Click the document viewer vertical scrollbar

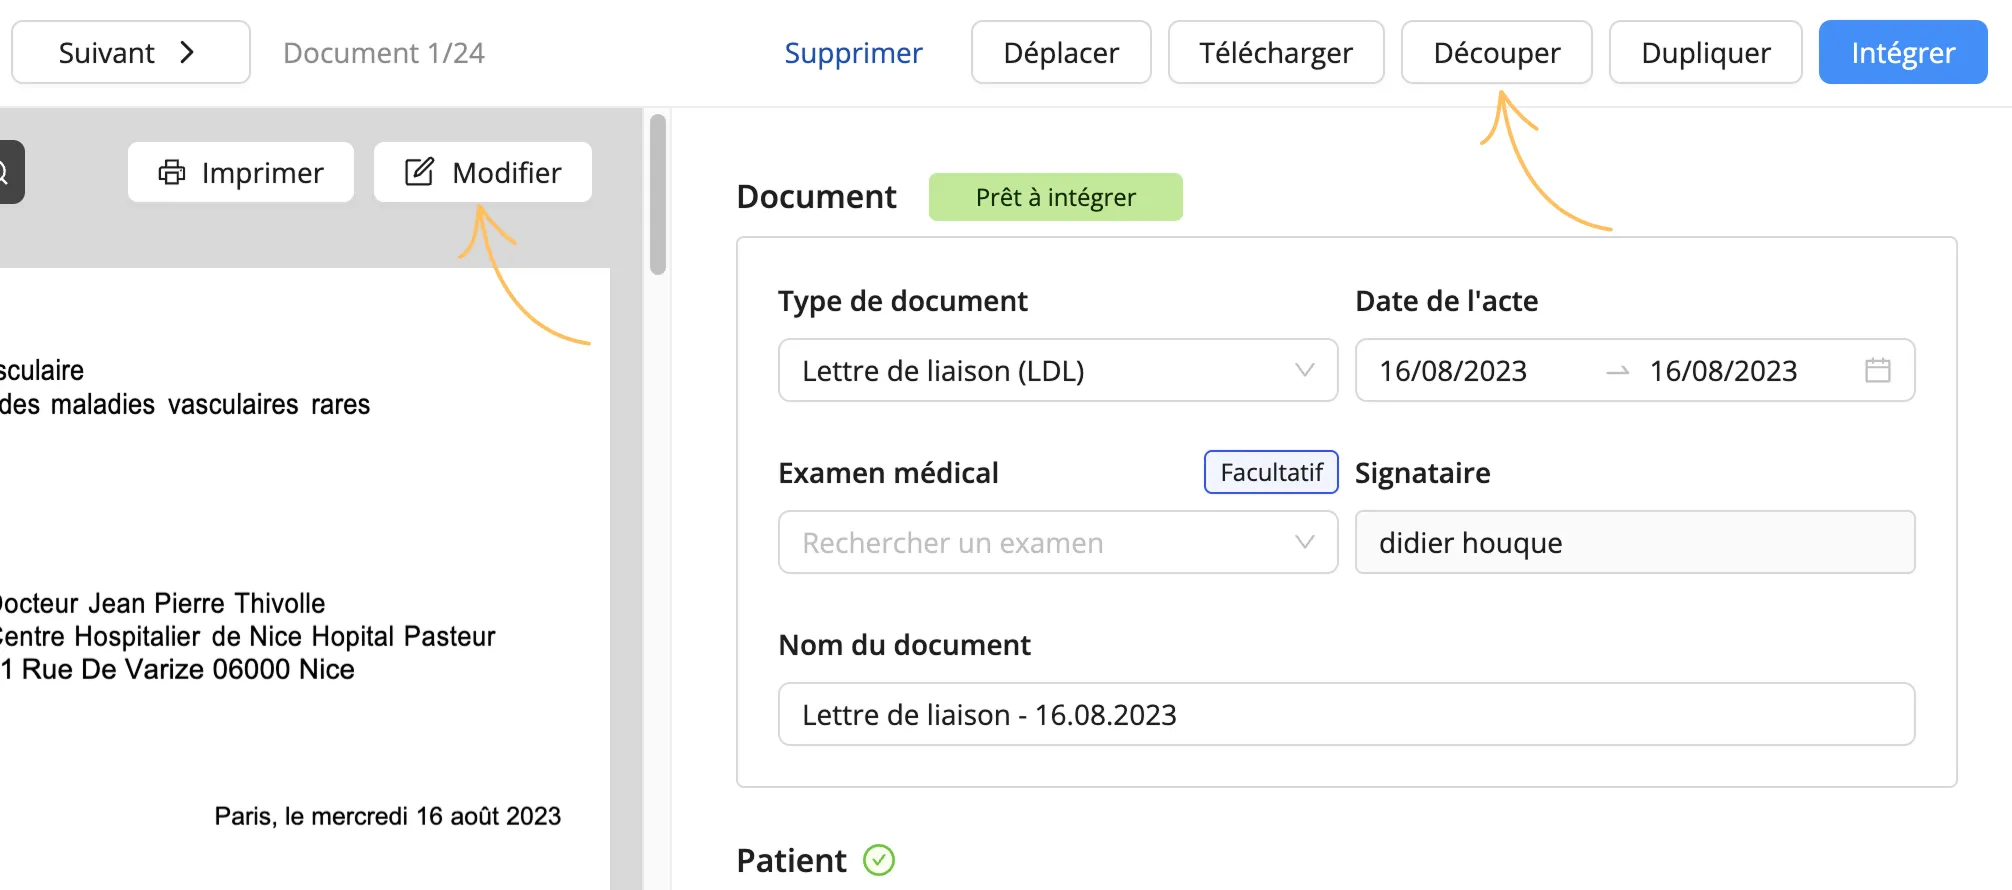(657, 195)
